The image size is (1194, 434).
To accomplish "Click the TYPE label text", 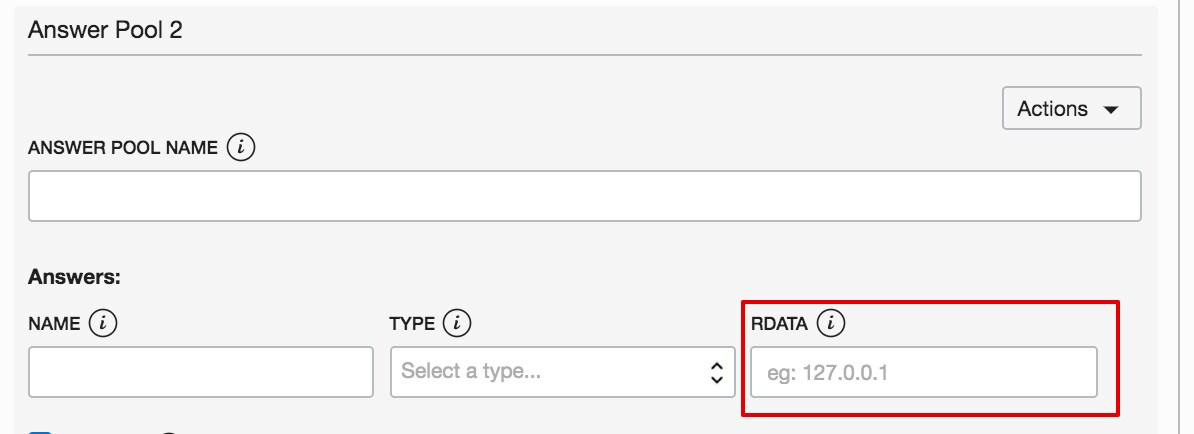I will [412, 324].
